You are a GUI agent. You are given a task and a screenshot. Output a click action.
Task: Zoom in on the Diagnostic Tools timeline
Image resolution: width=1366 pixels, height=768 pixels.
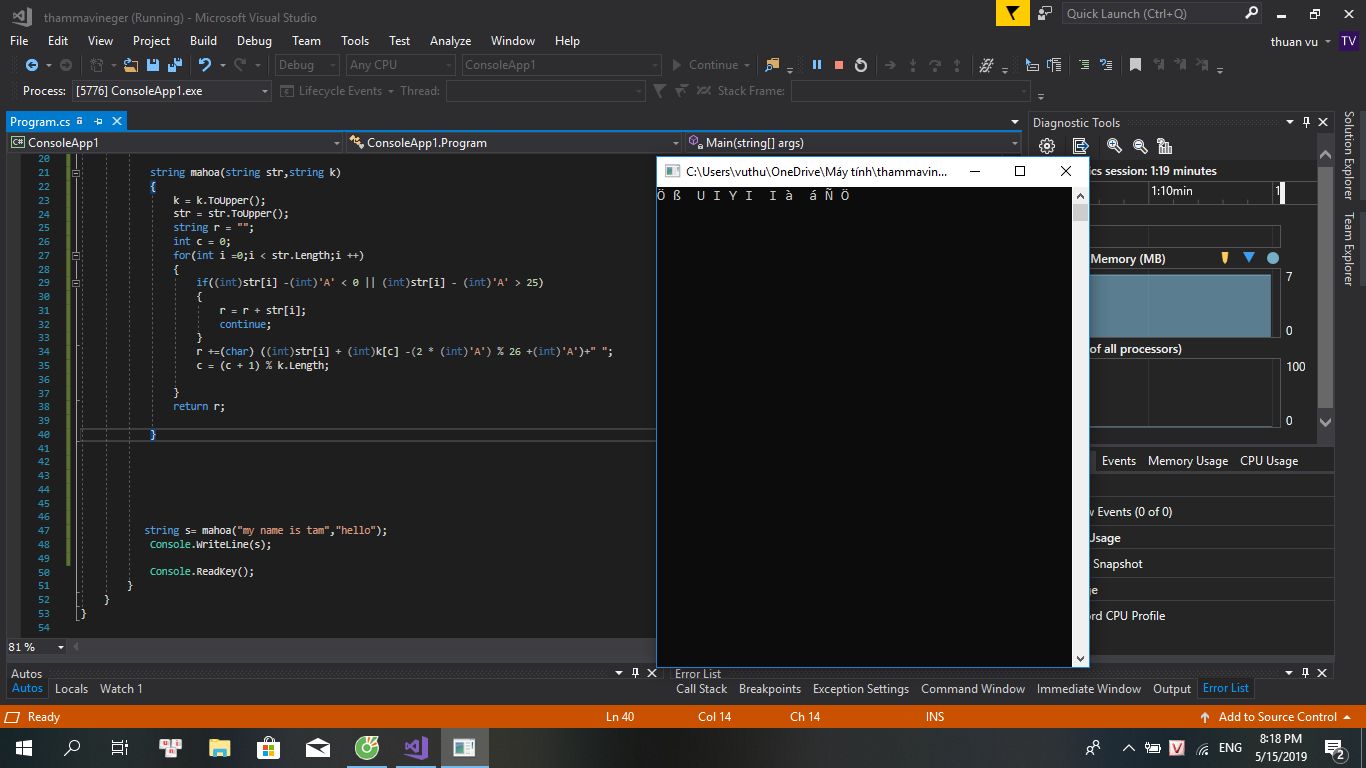coord(1114,147)
